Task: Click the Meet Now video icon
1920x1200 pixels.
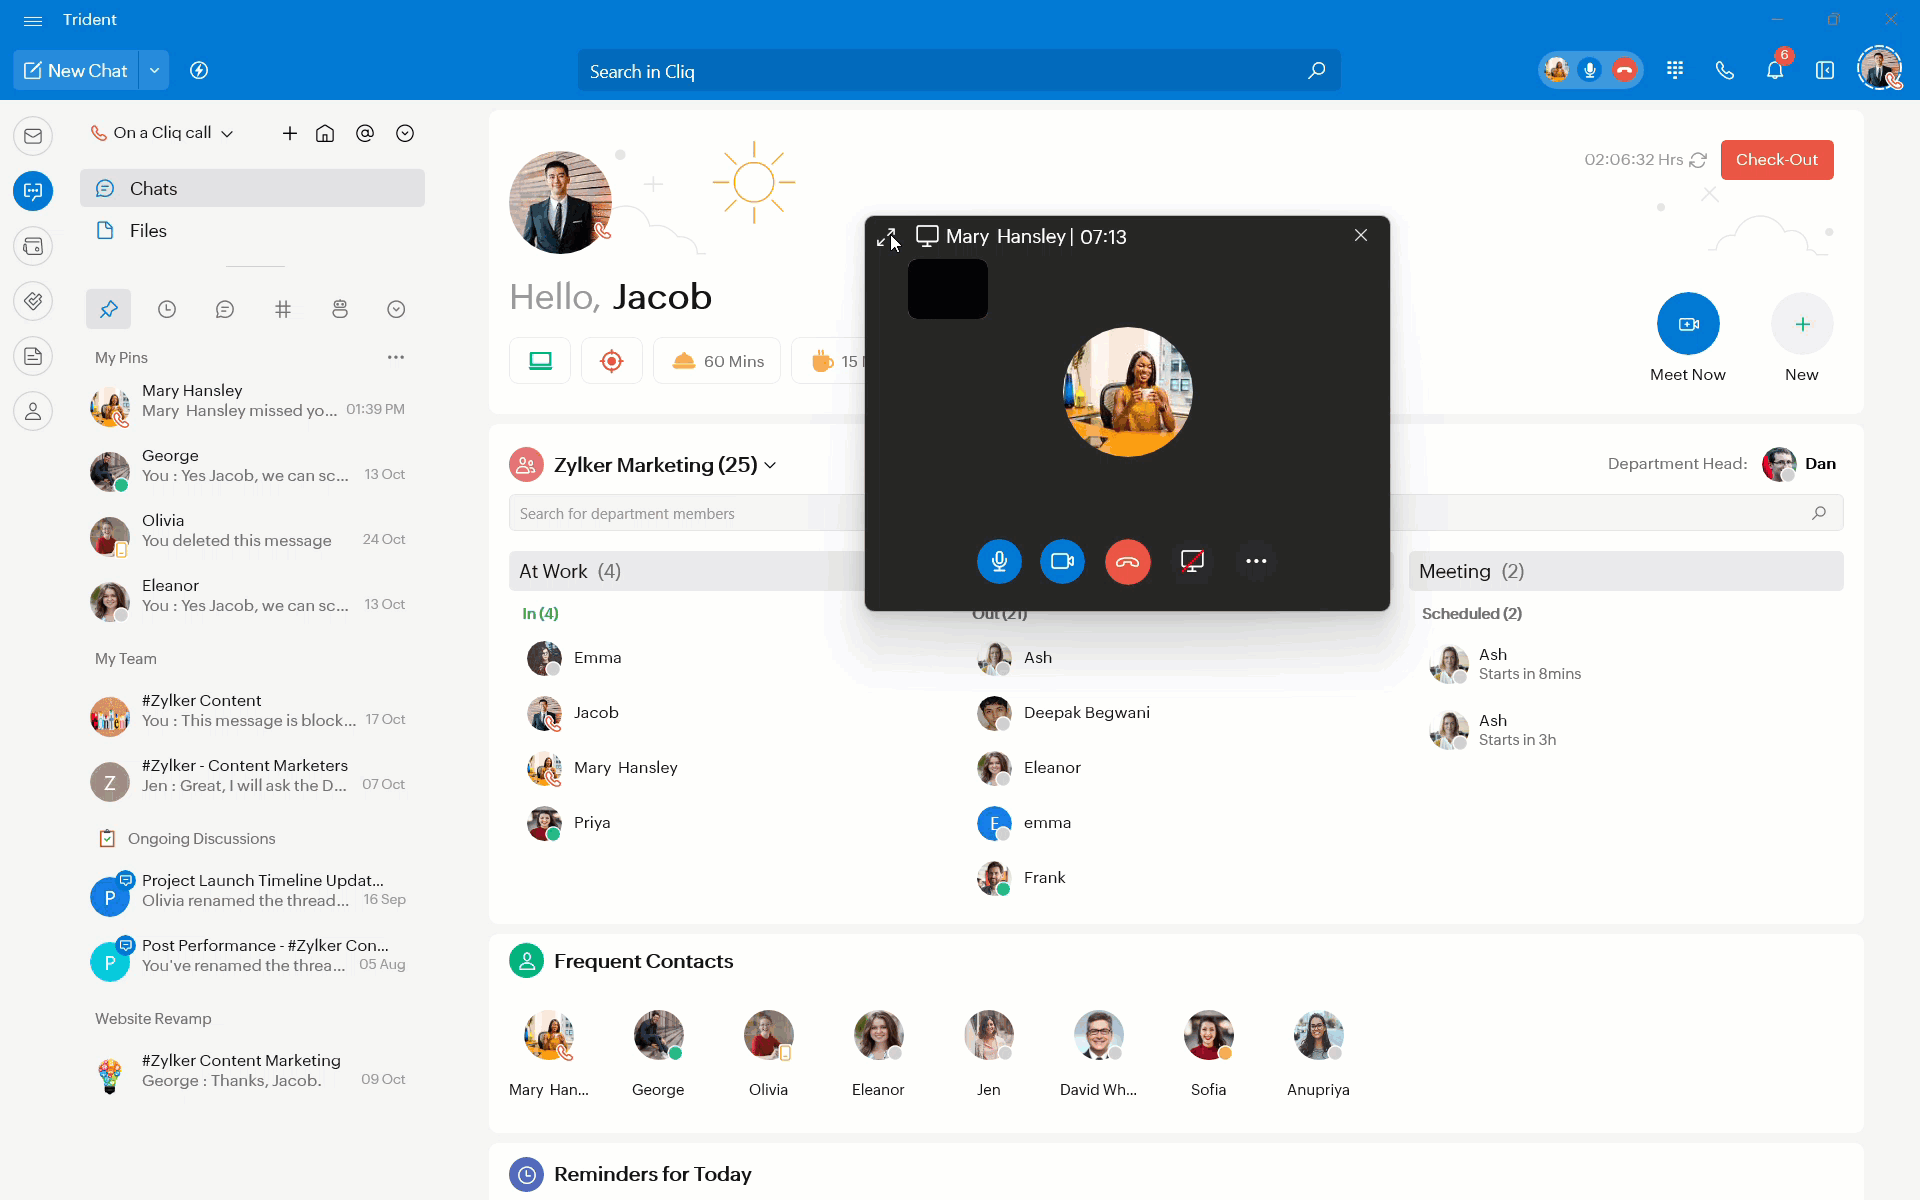Action: [x=1688, y=324]
